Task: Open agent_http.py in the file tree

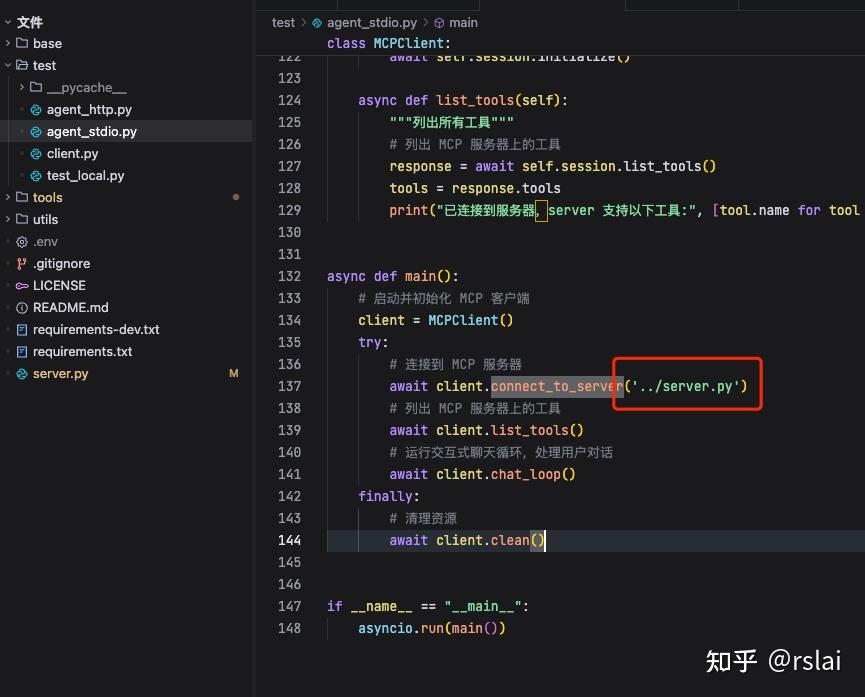Action: click(89, 110)
